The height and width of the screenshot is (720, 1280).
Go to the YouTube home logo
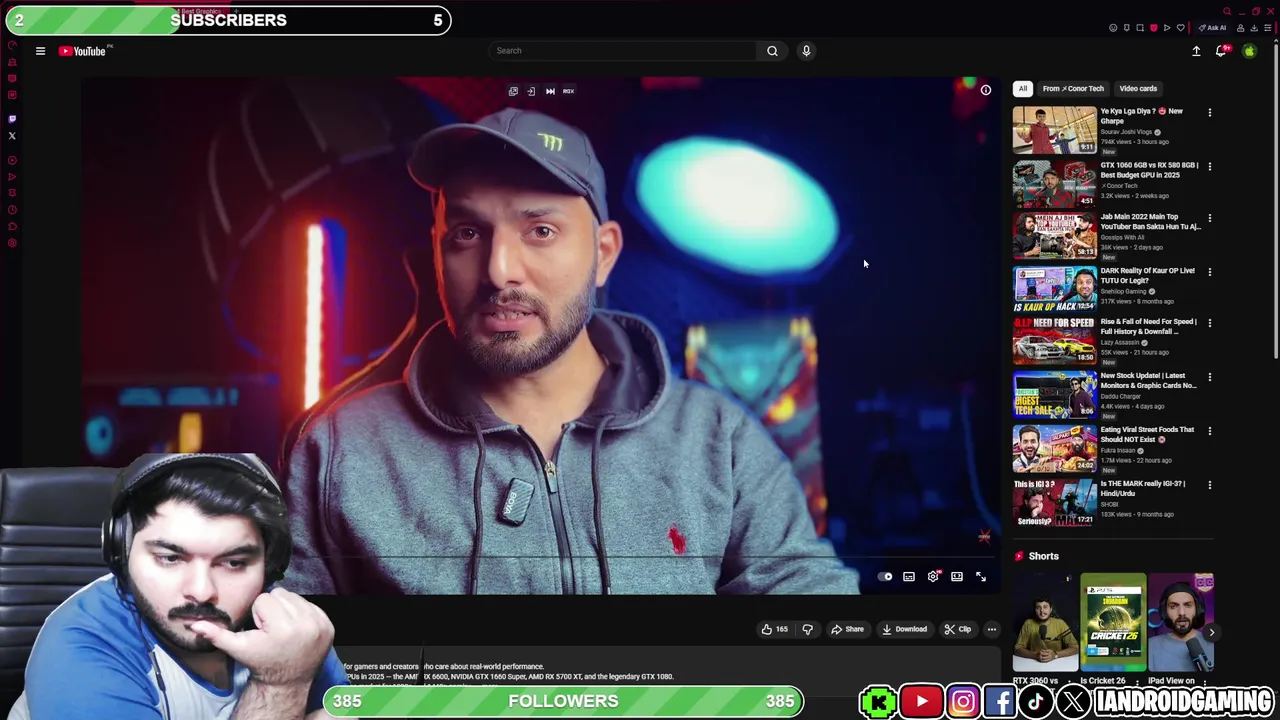pyautogui.click(x=84, y=51)
